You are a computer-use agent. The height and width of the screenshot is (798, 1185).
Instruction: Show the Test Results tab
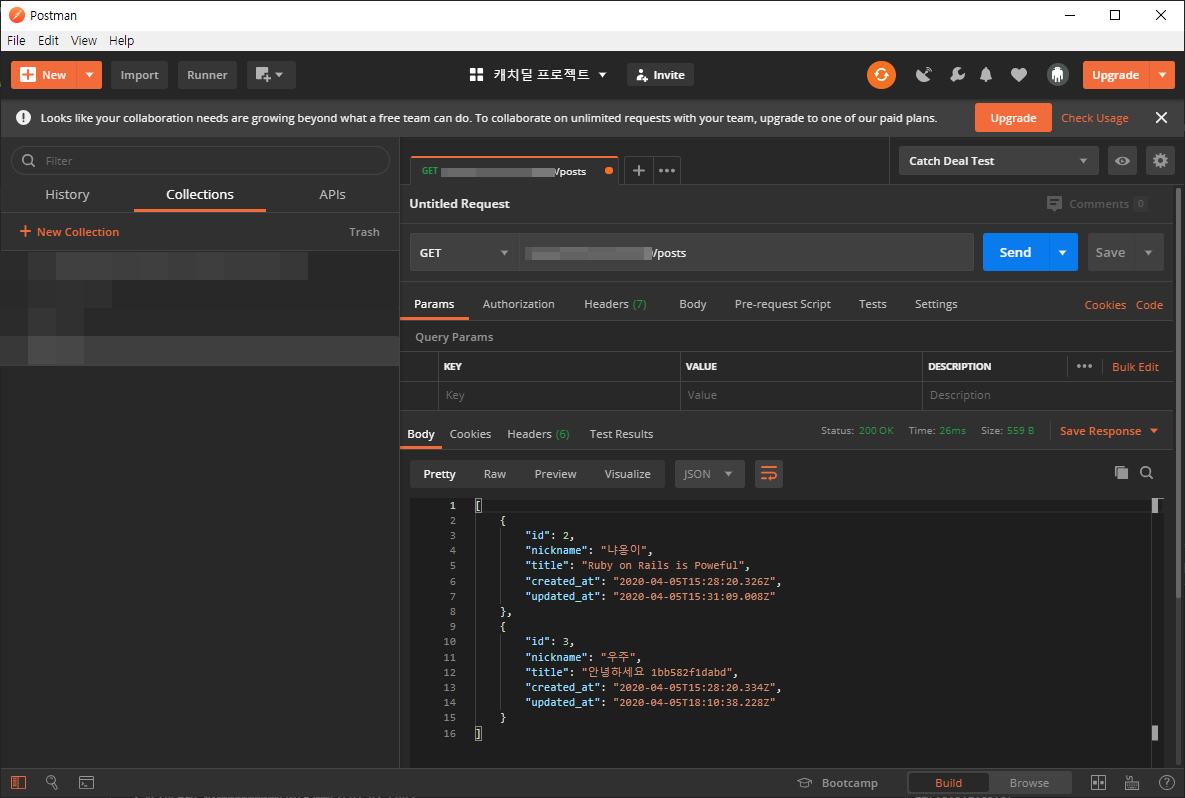(x=621, y=434)
